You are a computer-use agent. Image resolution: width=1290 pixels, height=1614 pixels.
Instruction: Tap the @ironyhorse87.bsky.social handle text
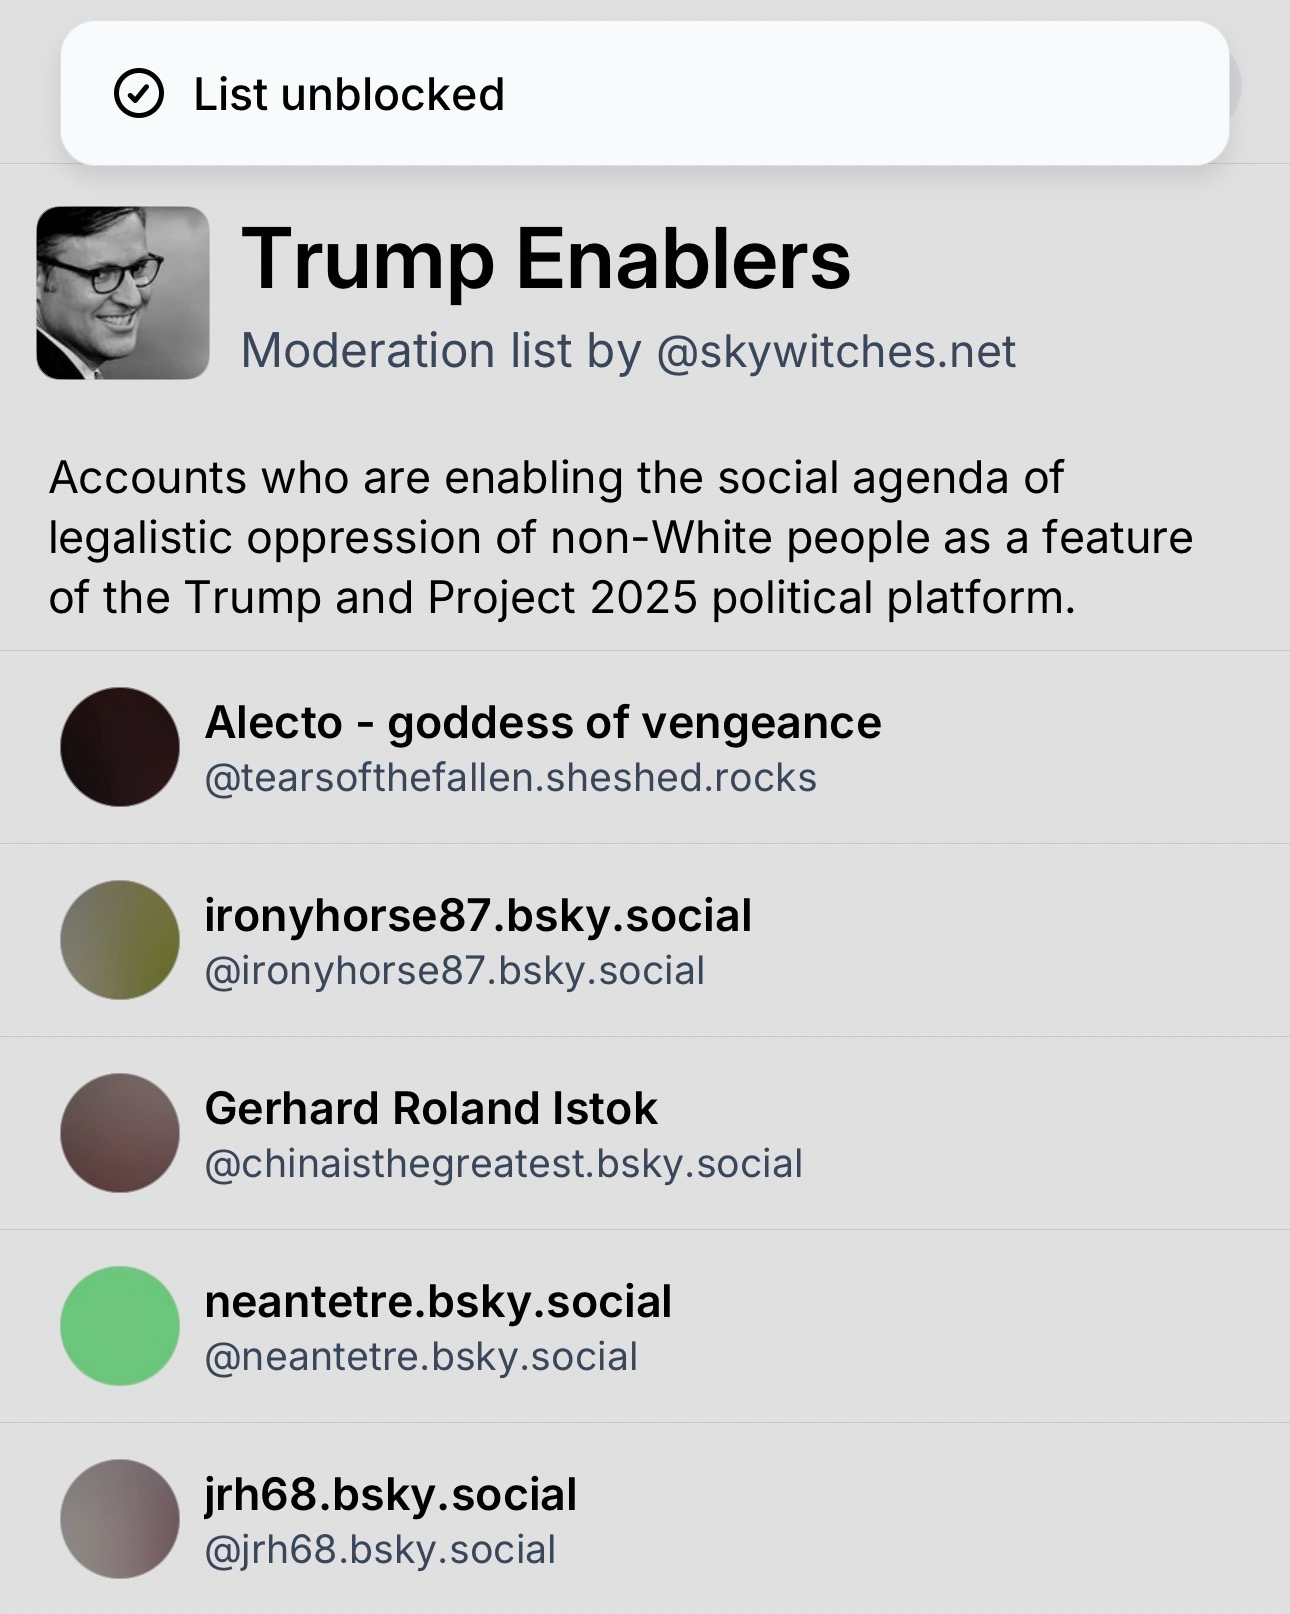[x=455, y=971]
